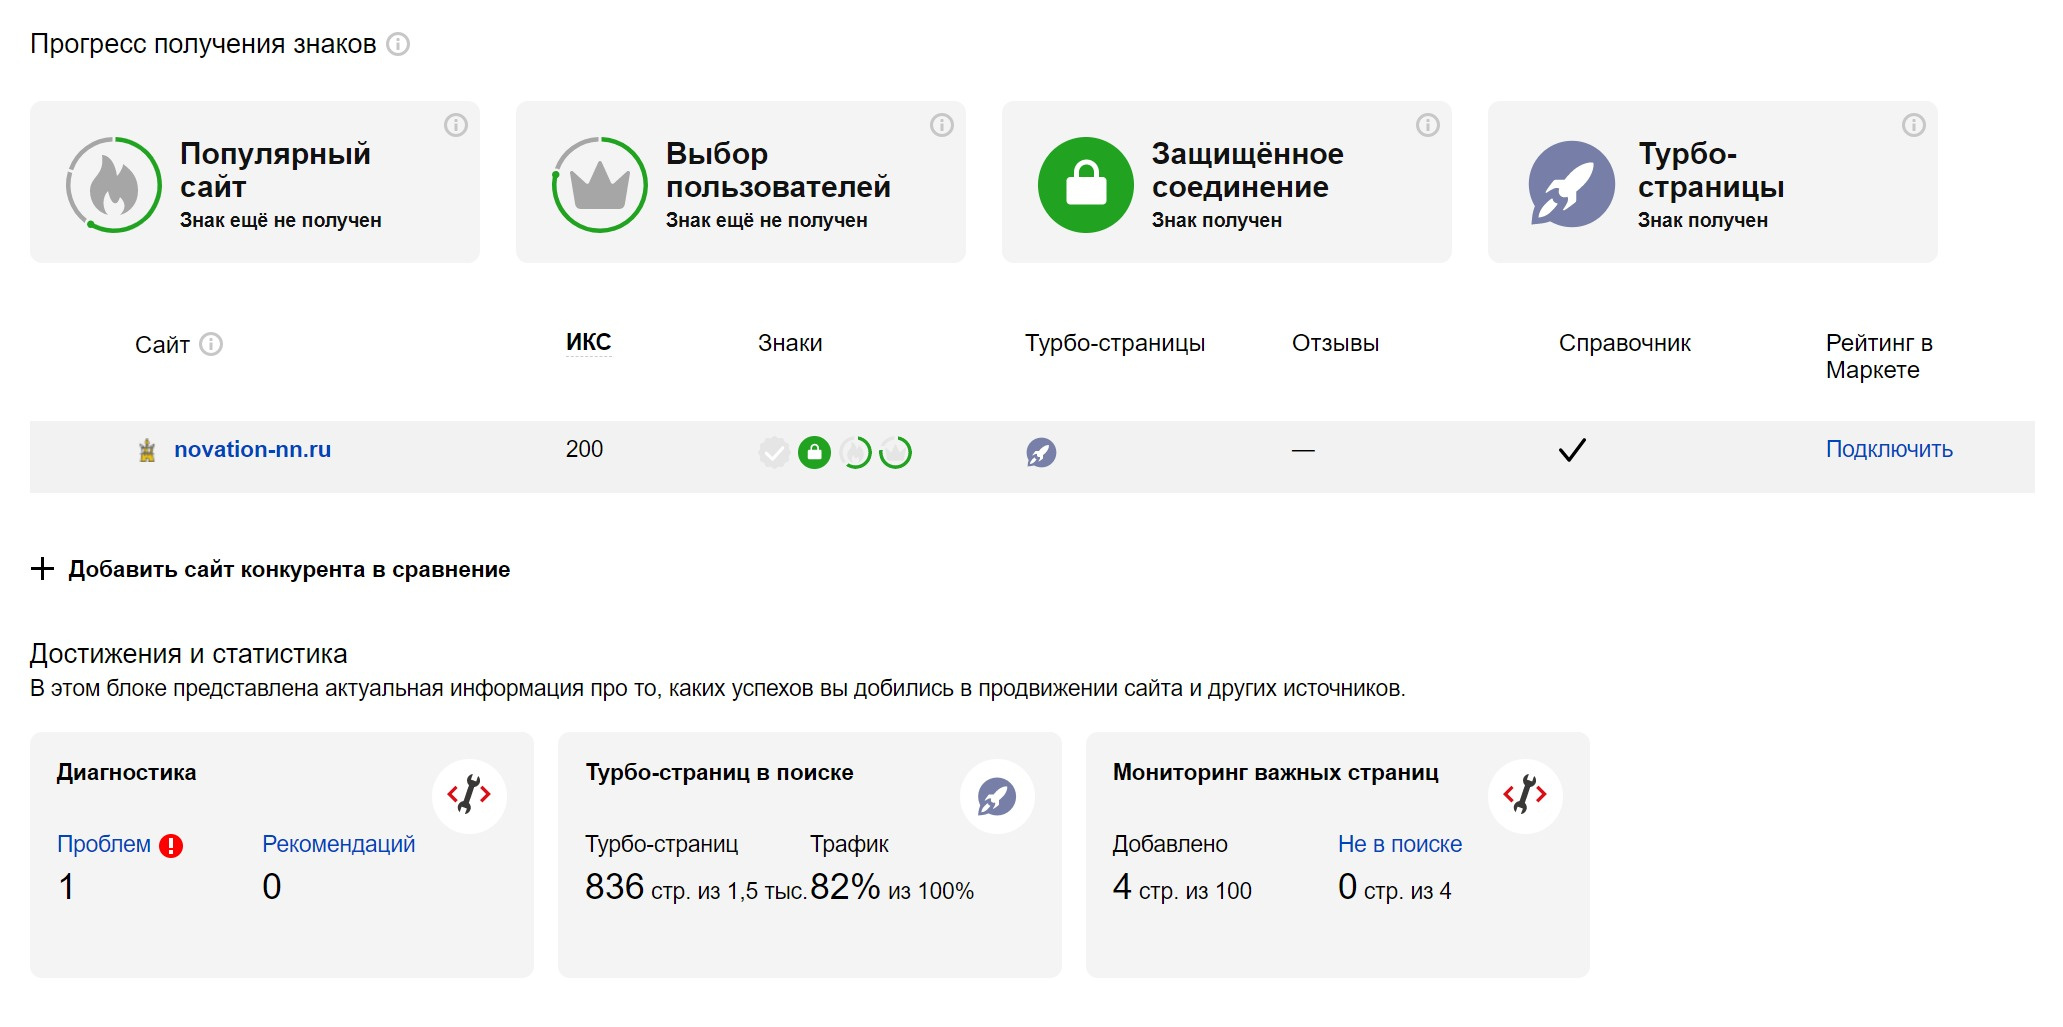This screenshot has height=1027, width=2063.
Task: Open the Рекомендаций link in Диагностика
Action: [x=338, y=844]
